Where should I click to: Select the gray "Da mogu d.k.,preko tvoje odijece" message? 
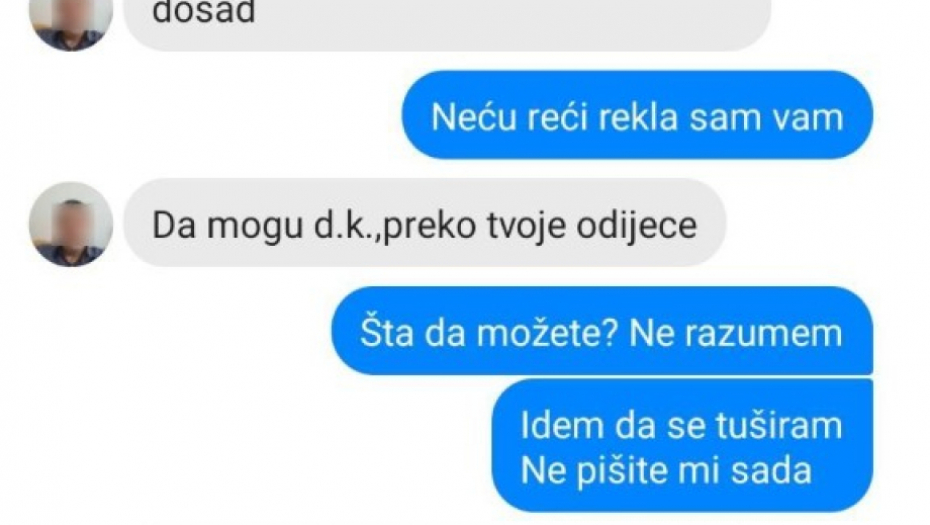[x=425, y=223]
